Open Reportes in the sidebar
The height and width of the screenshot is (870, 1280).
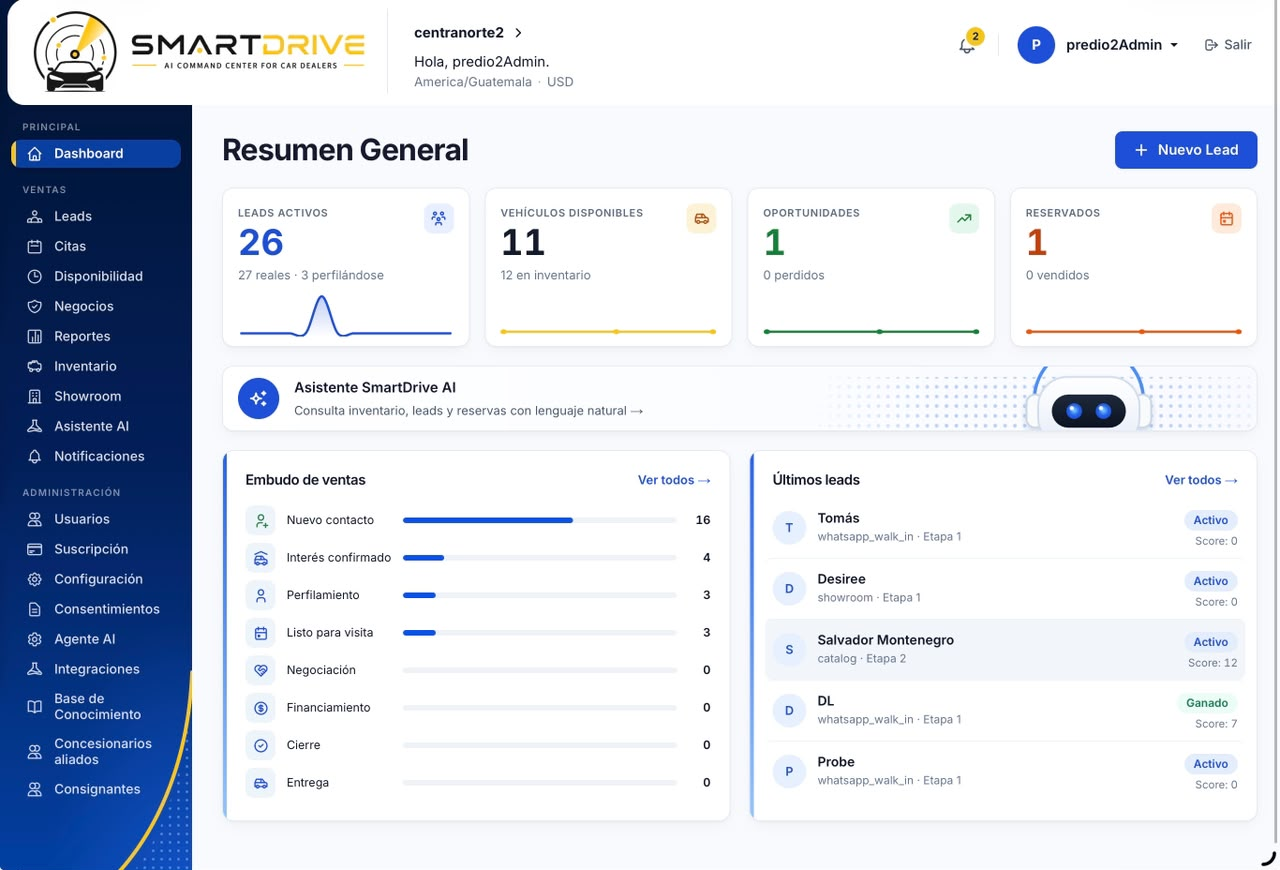point(96,336)
